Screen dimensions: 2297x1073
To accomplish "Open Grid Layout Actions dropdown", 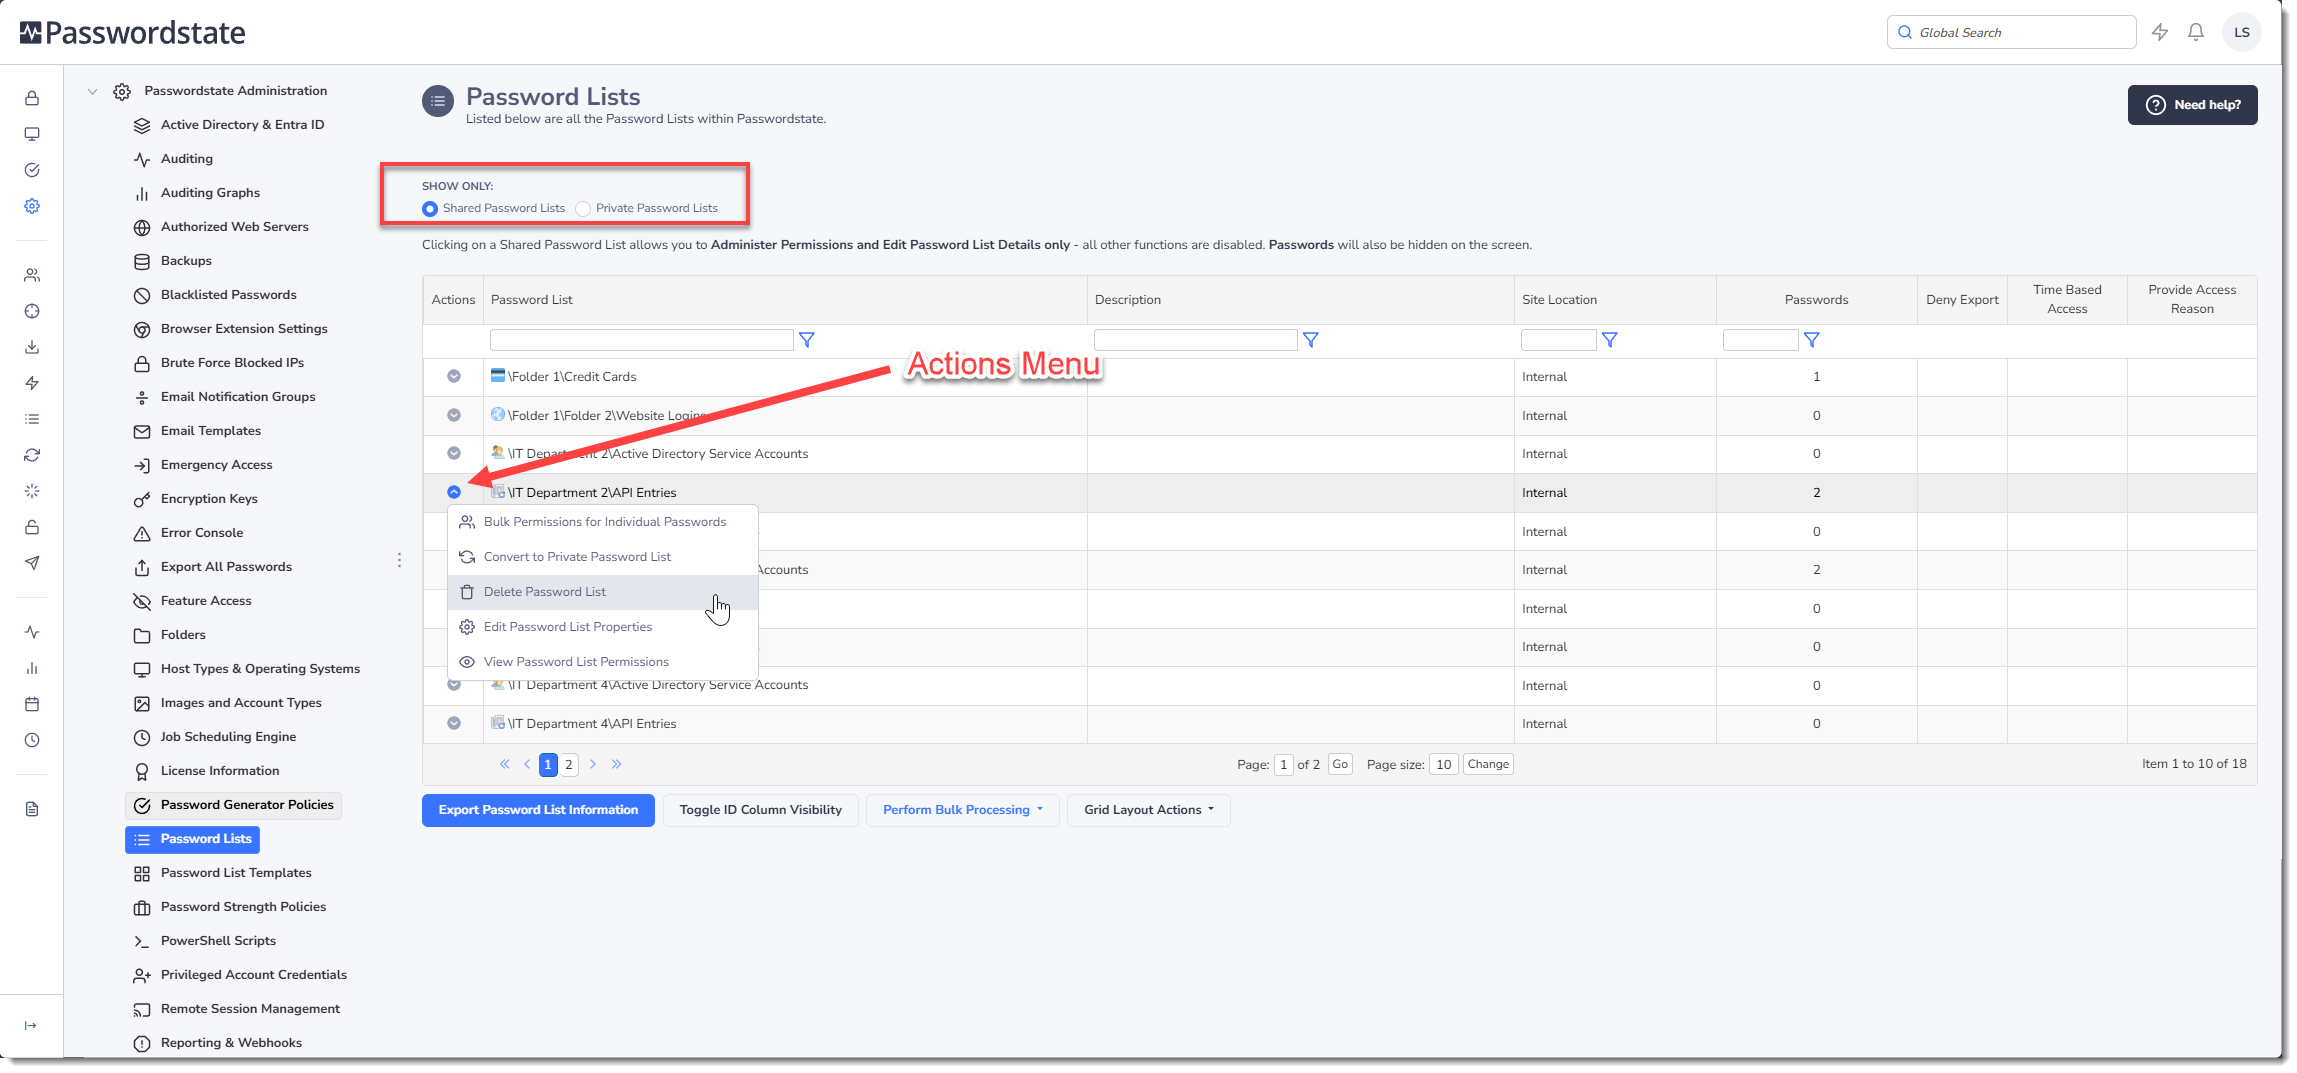I will pos(1149,810).
